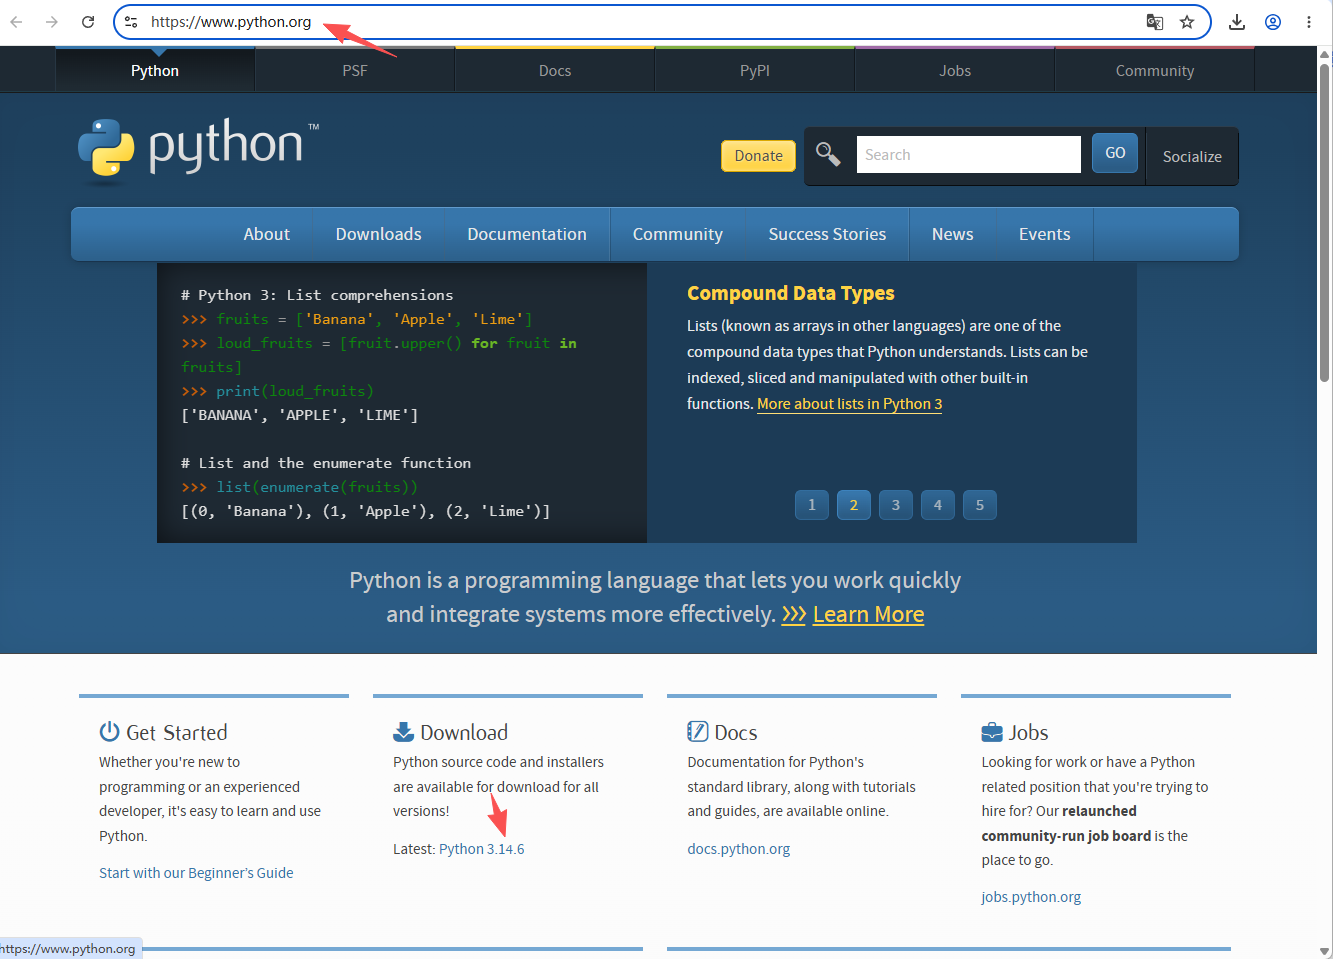Follow the Learn More link

point(868,614)
